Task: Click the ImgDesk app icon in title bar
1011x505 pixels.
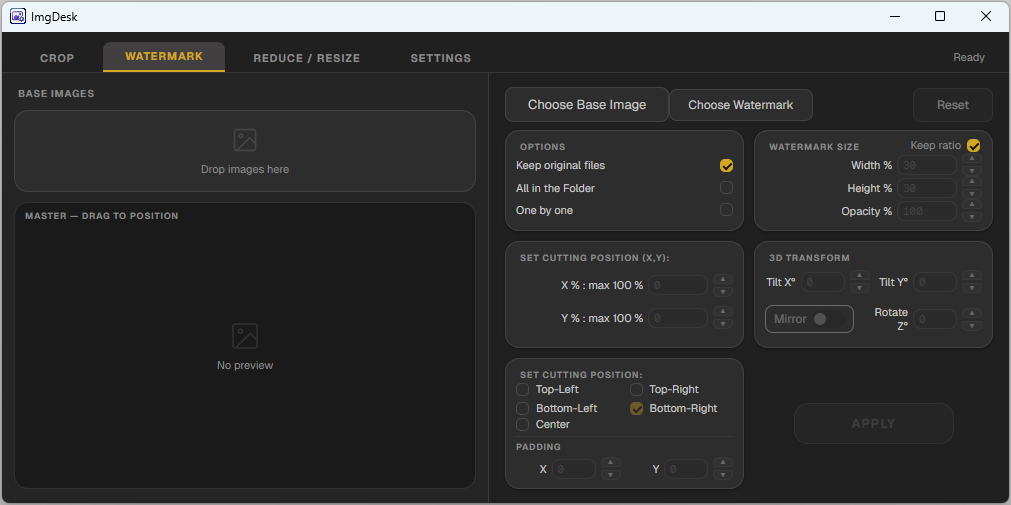Action: pos(18,17)
